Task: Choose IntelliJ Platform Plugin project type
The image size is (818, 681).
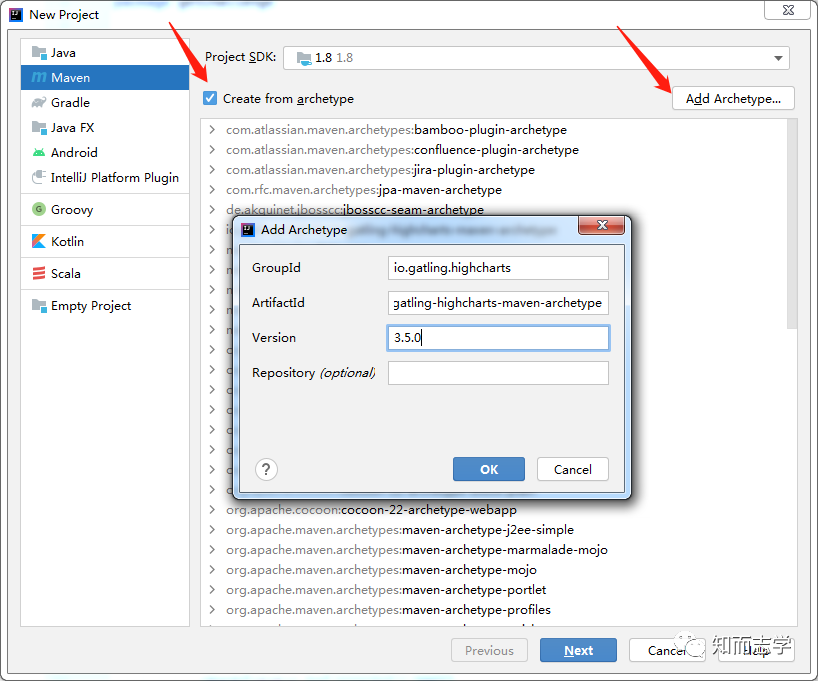Action: click(105, 178)
